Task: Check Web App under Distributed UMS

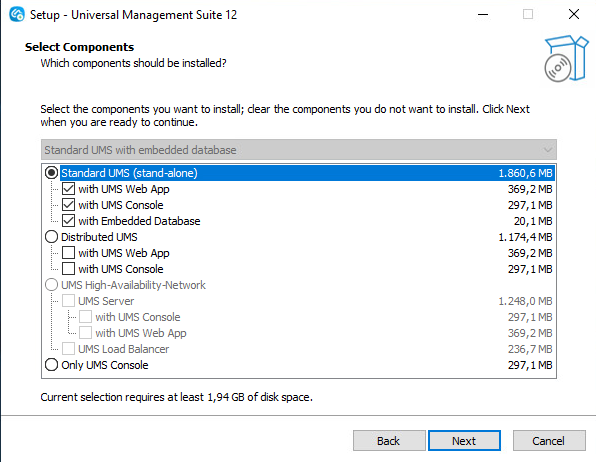Action: click(68, 253)
